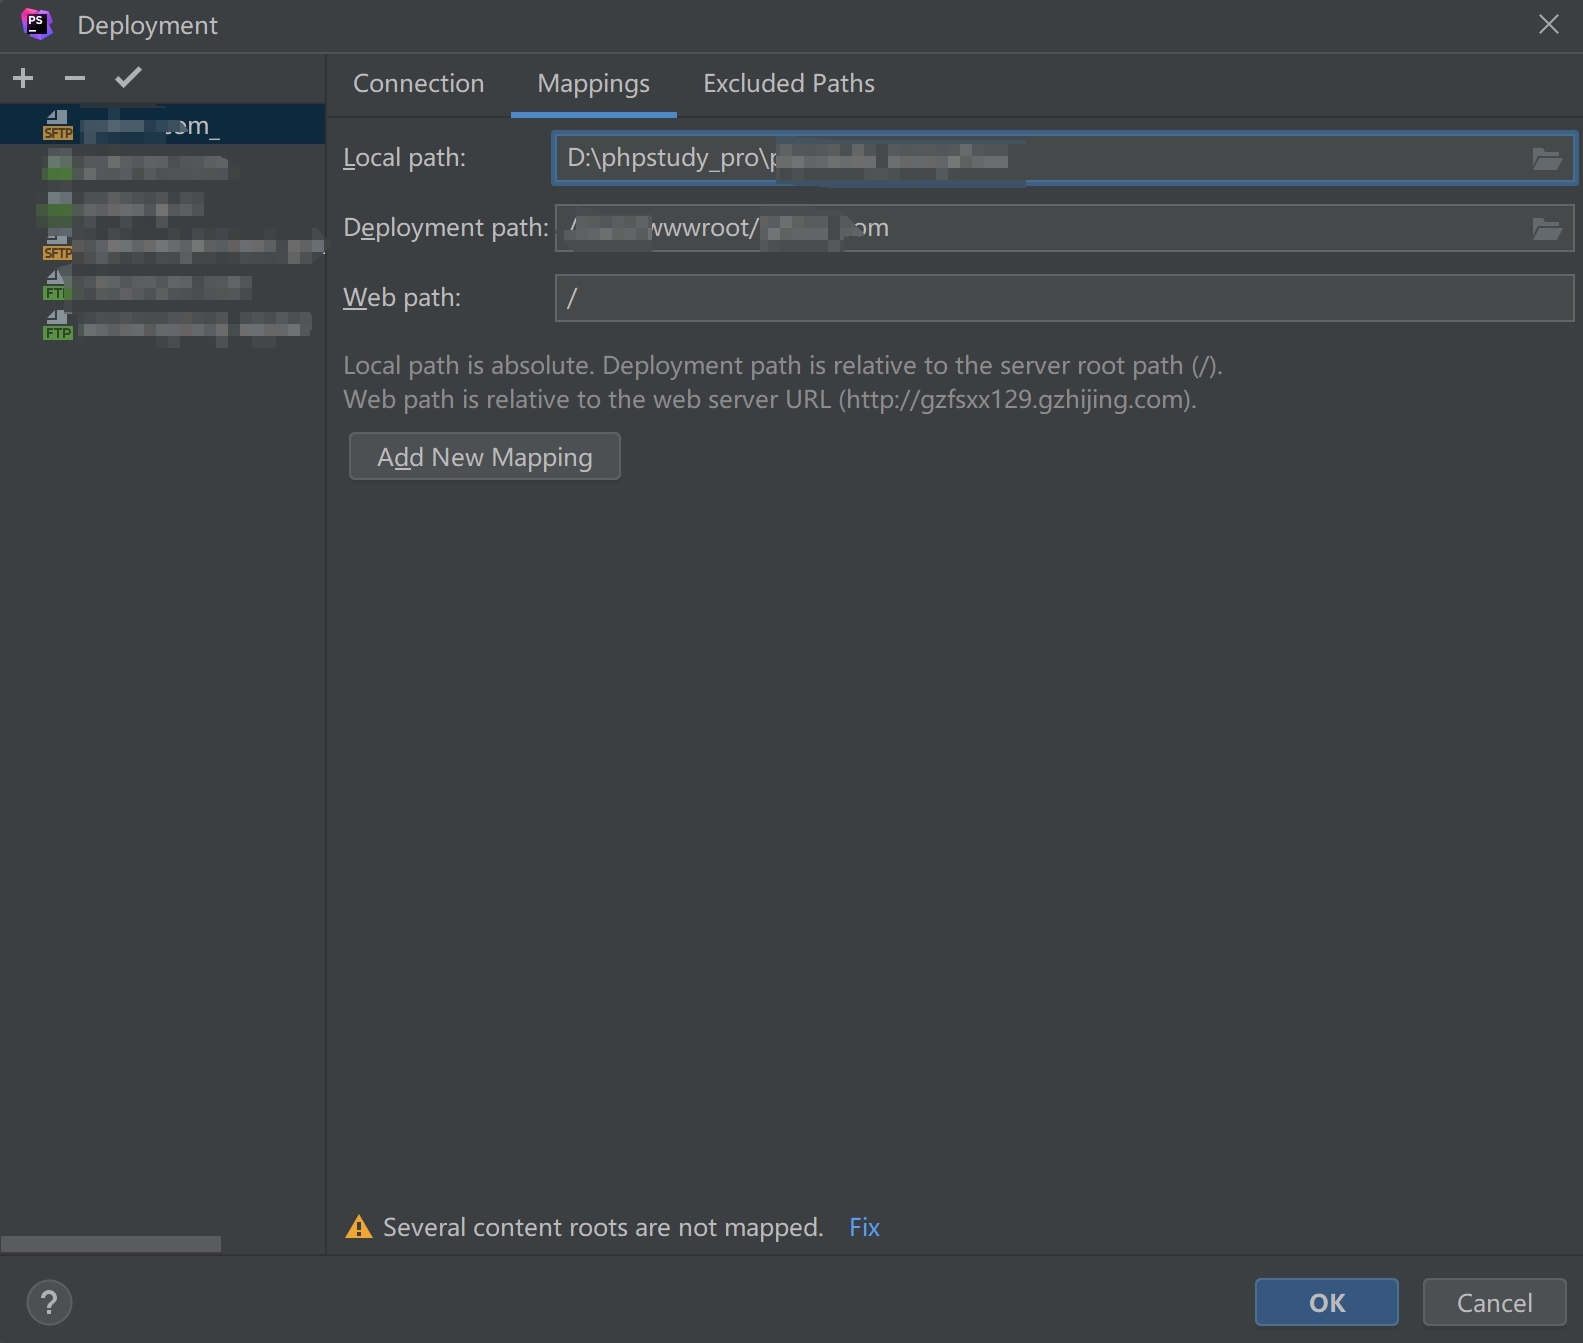
Task: Open the Excluded Paths tab
Action: (x=788, y=83)
